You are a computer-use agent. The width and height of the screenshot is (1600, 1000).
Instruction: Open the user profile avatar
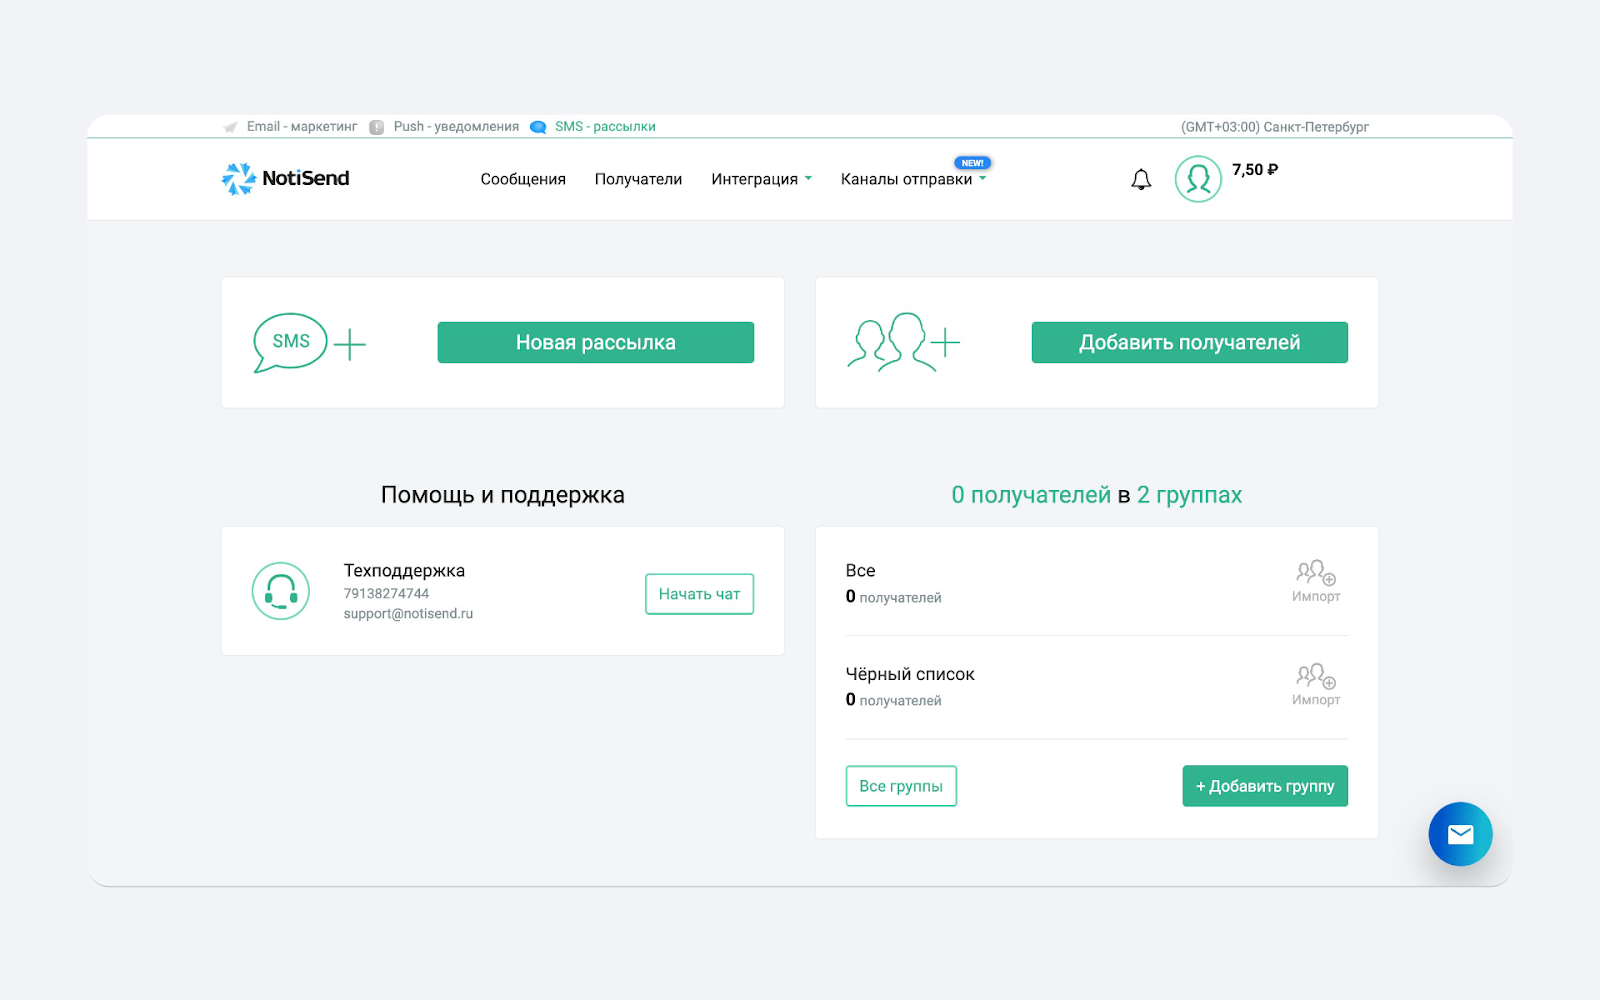[x=1197, y=180]
